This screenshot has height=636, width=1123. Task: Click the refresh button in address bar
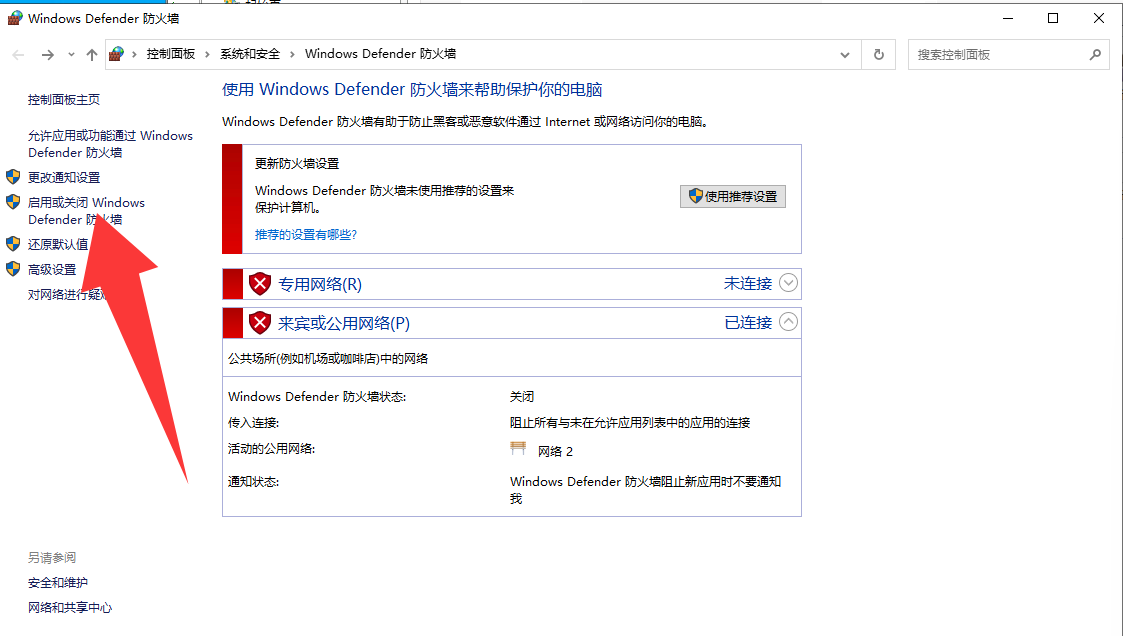(x=878, y=54)
